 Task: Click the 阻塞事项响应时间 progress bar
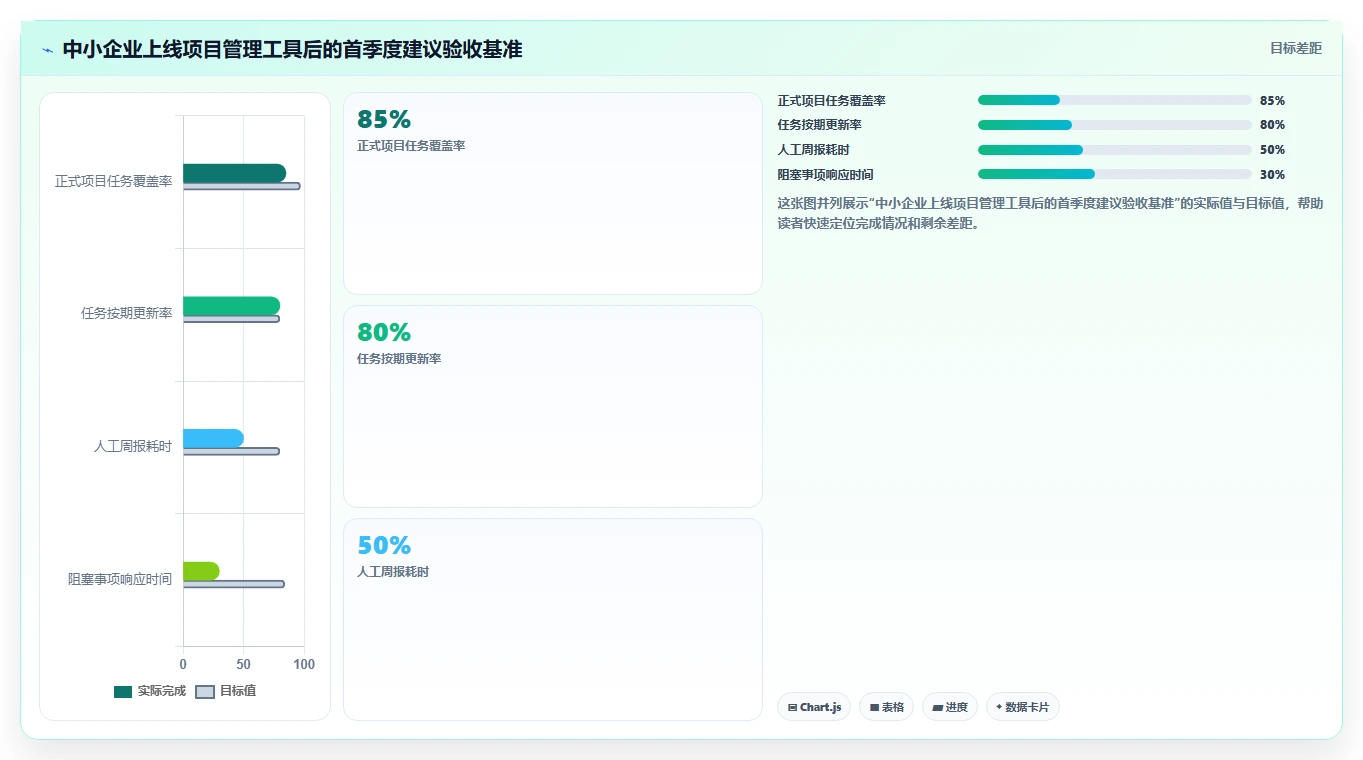1115,174
